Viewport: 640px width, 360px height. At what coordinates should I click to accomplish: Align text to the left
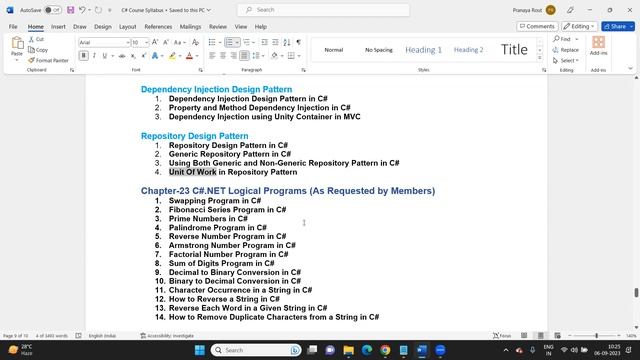[x=212, y=56]
